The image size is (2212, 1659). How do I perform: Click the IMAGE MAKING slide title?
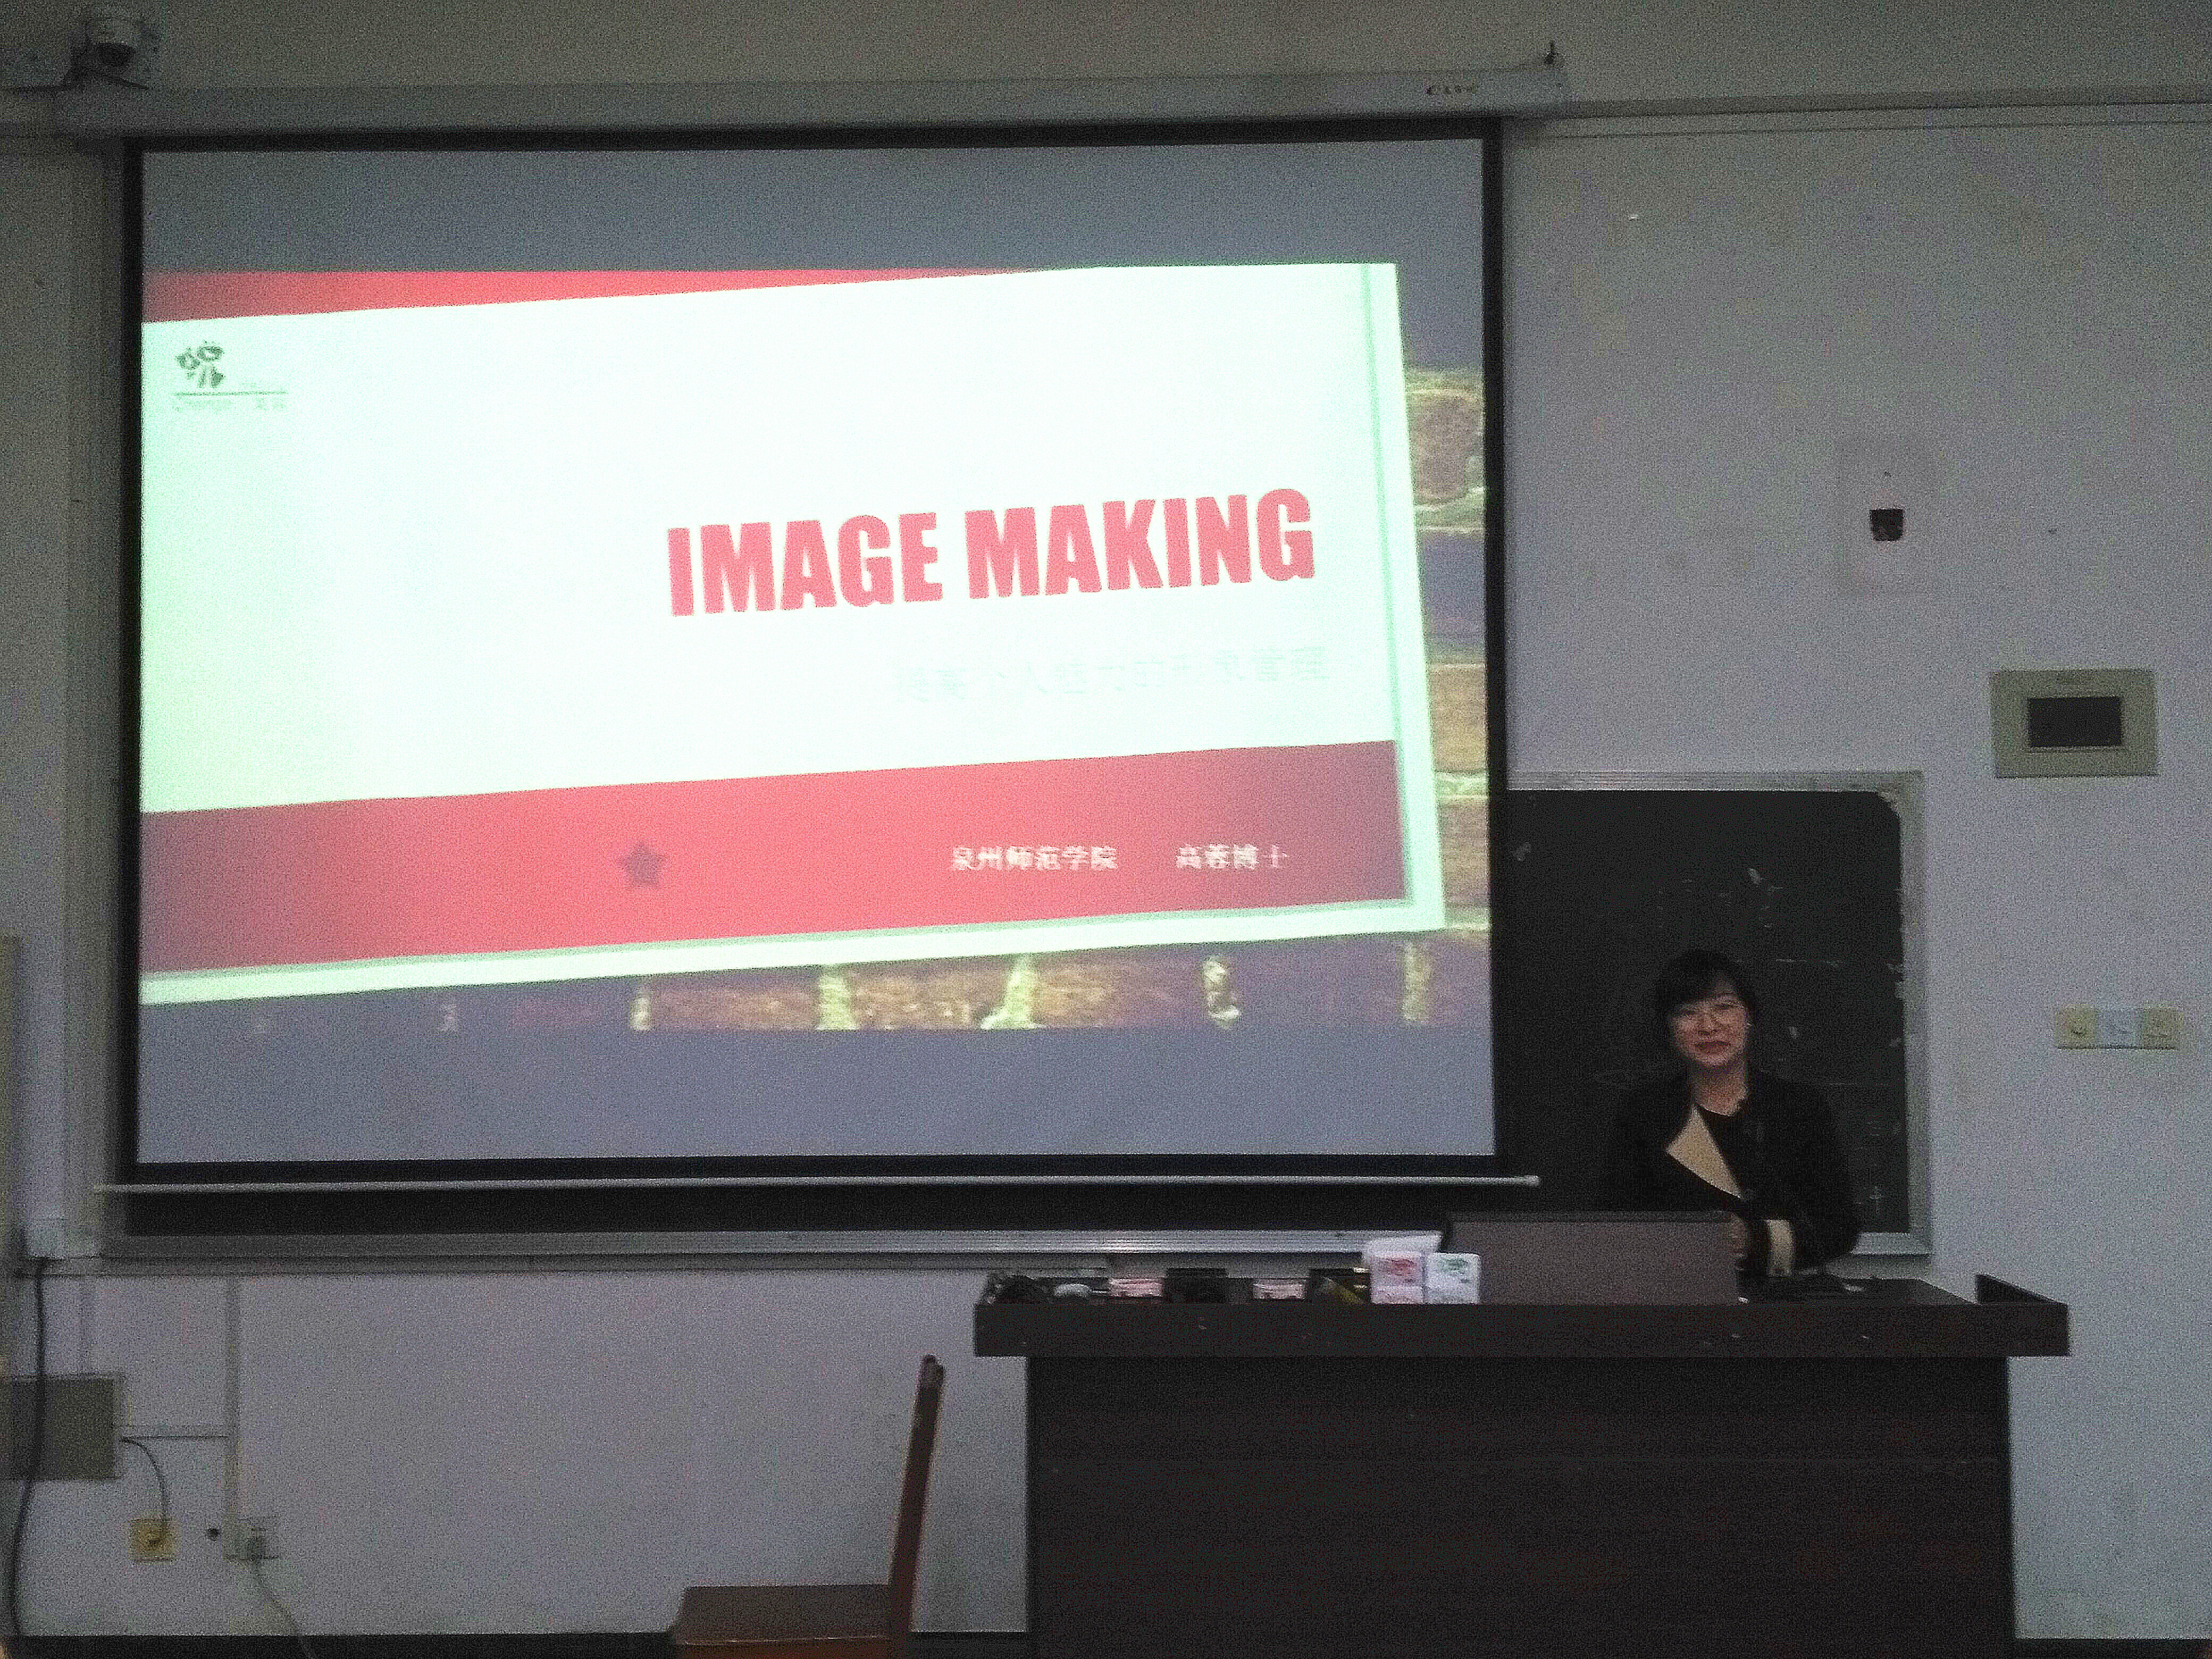(989, 554)
